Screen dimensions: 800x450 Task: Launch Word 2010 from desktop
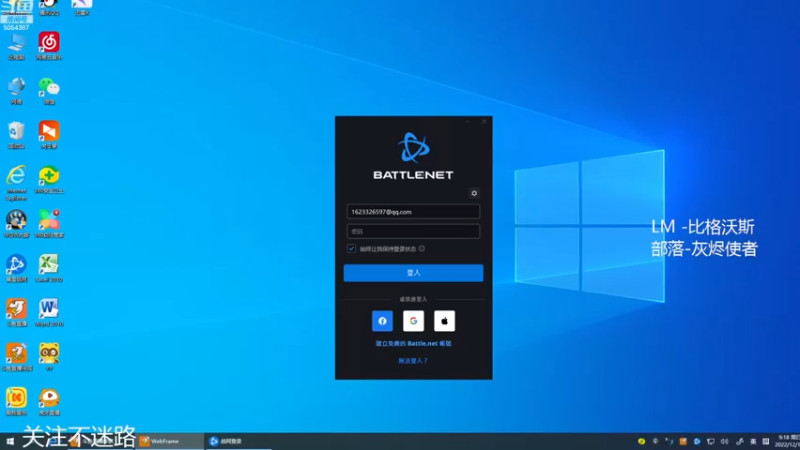point(49,313)
